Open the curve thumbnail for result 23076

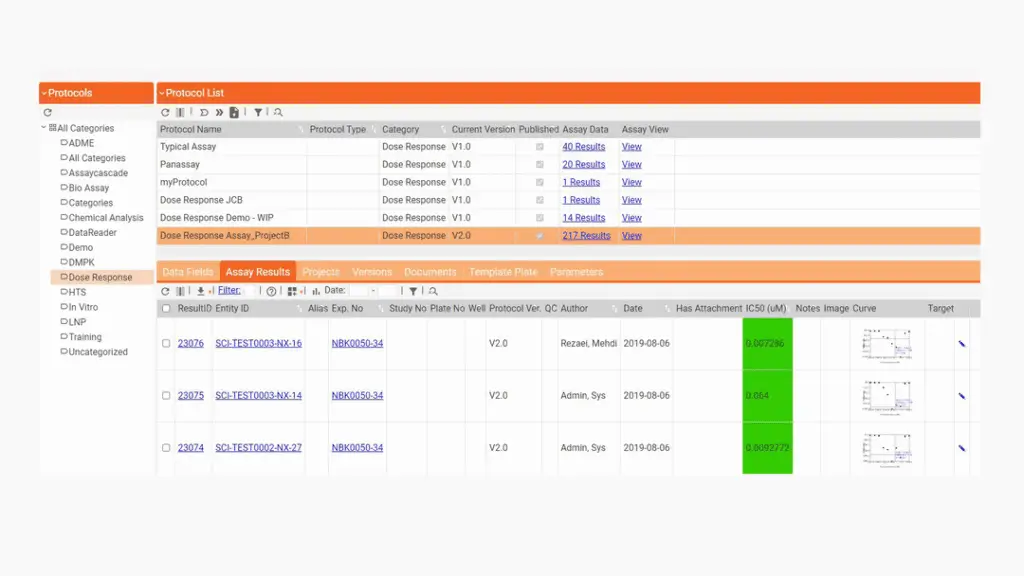point(886,344)
